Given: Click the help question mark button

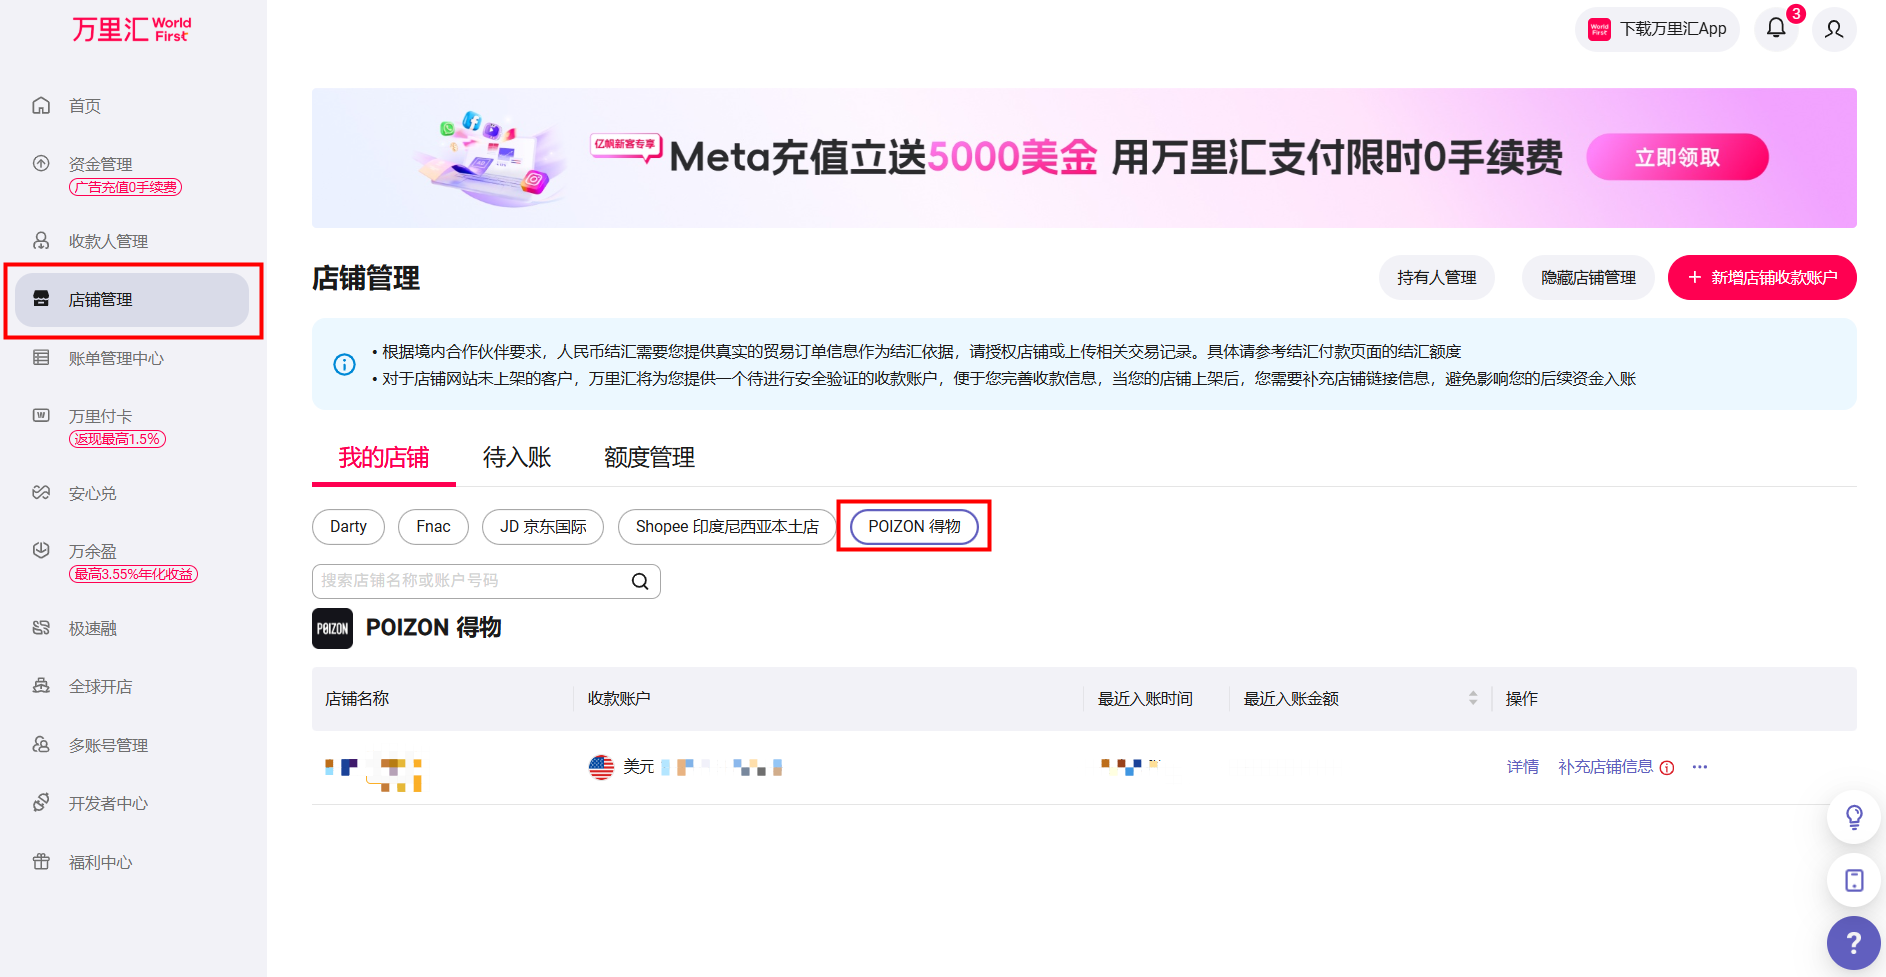Looking at the screenshot, I should click(x=1853, y=942).
